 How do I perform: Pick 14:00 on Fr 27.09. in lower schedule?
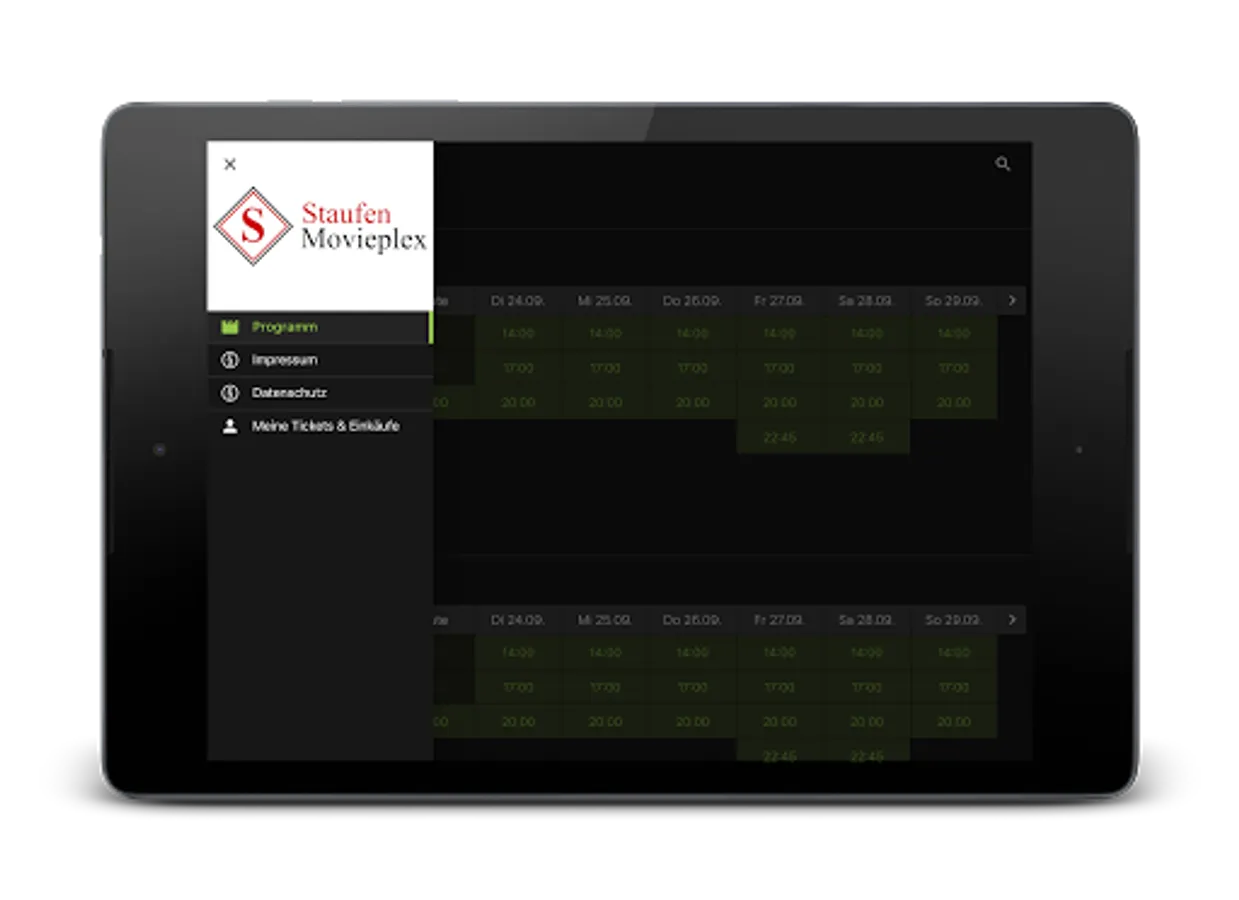[779, 652]
